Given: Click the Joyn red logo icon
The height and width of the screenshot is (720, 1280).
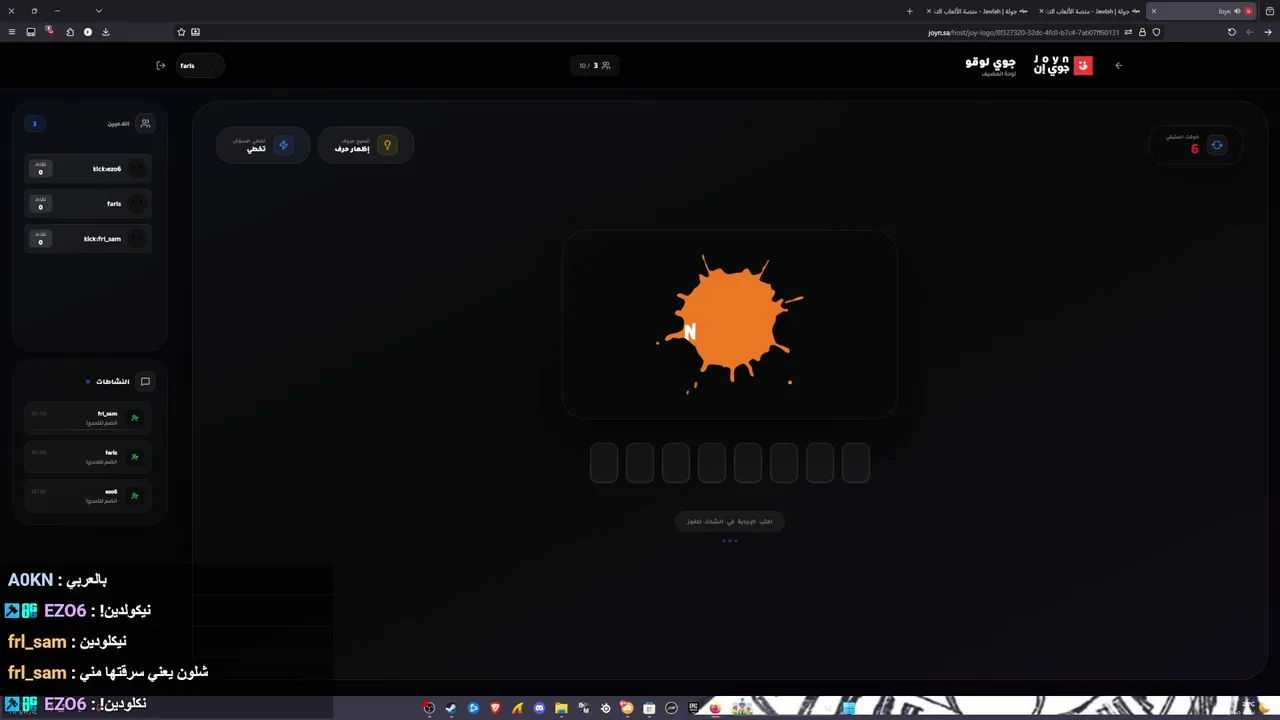Looking at the screenshot, I should 1082,65.
